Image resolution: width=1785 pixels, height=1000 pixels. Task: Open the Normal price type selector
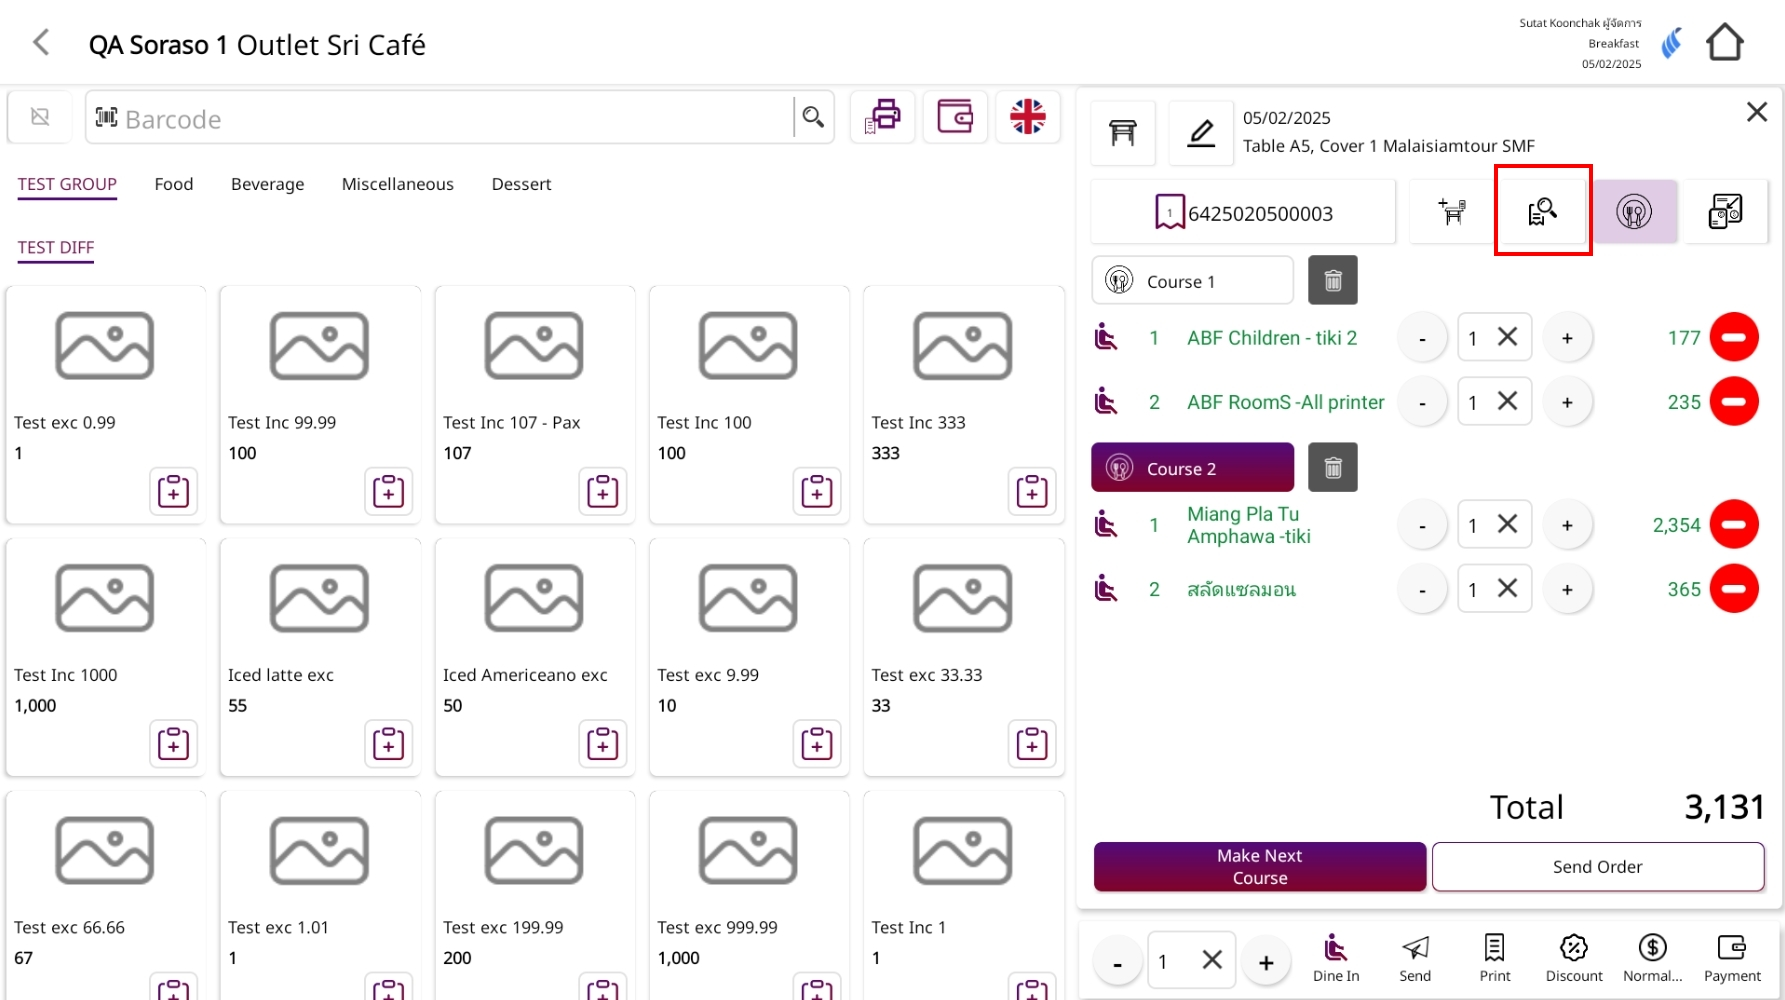coord(1652,958)
